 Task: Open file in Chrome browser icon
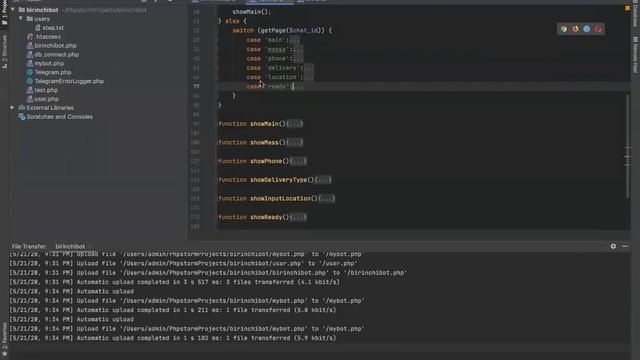(564, 29)
